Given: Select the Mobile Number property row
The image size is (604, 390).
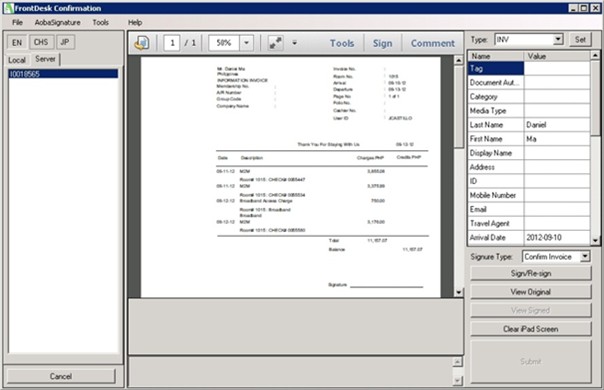Looking at the screenshot, I should tap(529, 195).
